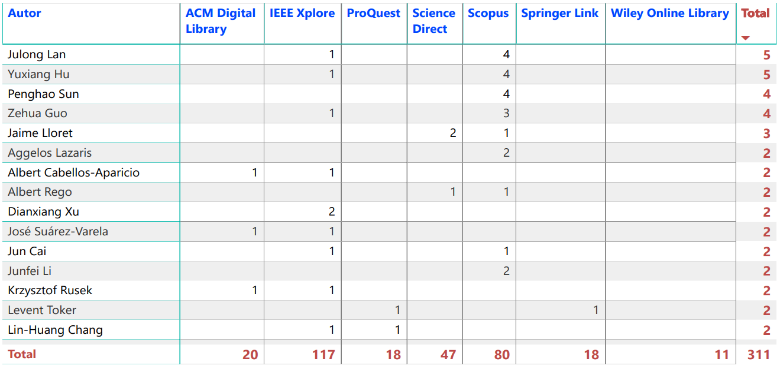Click the sort arrow under Total header
The height and width of the screenshot is (366, 780).
point(745,38)
